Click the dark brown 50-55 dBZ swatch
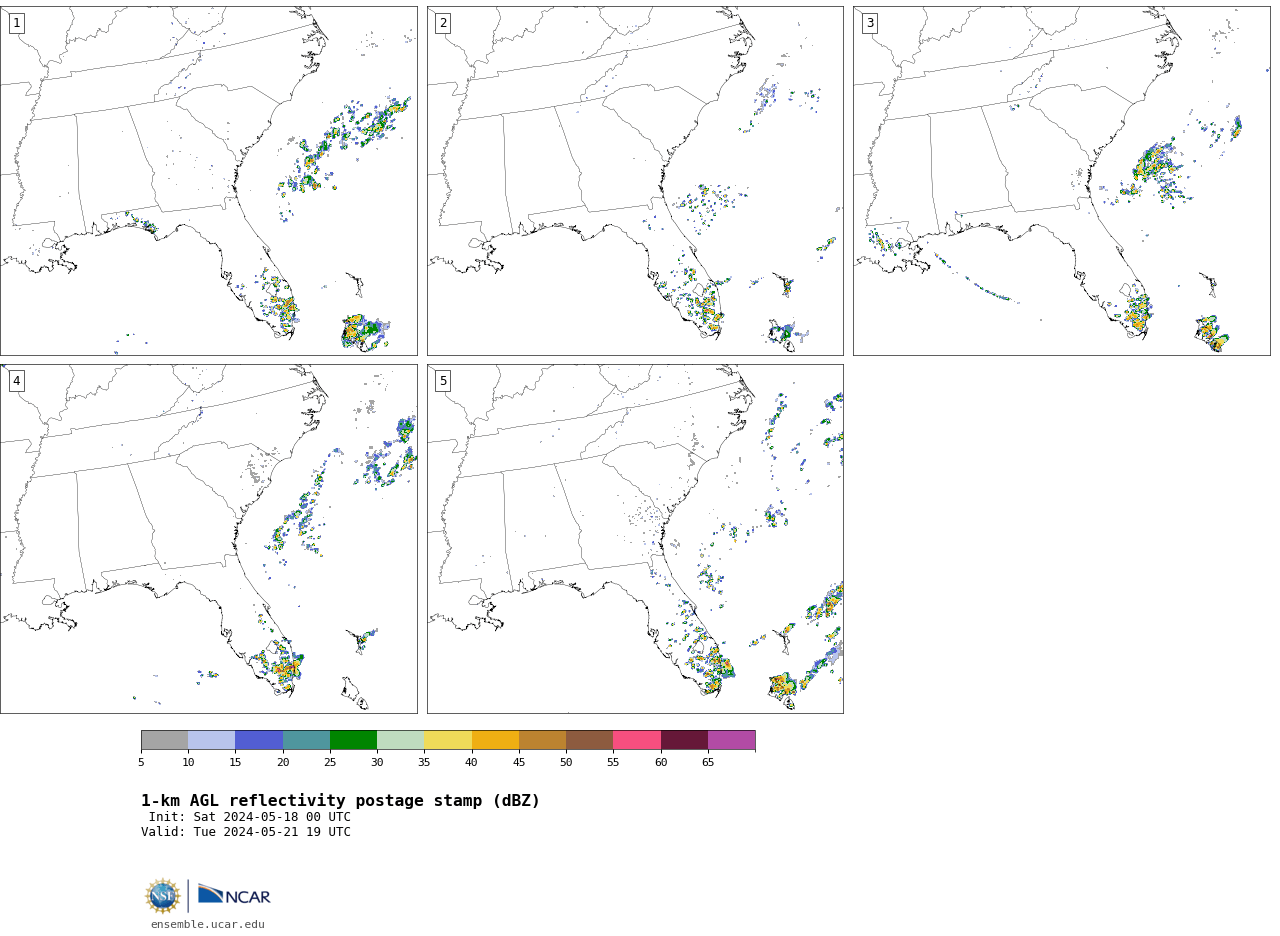The width and height of the screenshot is (1280, 936). pyautogui.click(x=589, y=740)
